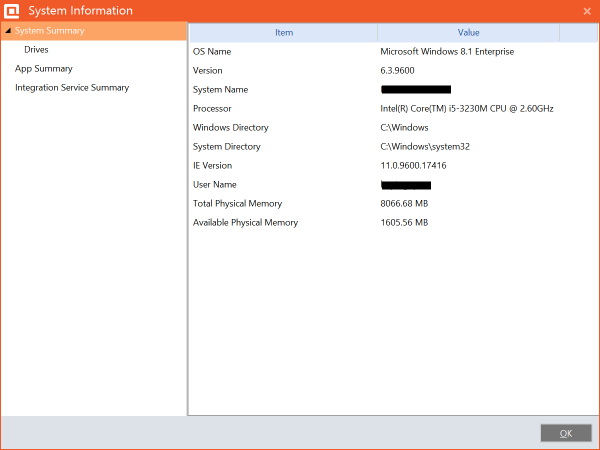Click the 1605.56 MB value
600x450 pixels.
(404, 223)
